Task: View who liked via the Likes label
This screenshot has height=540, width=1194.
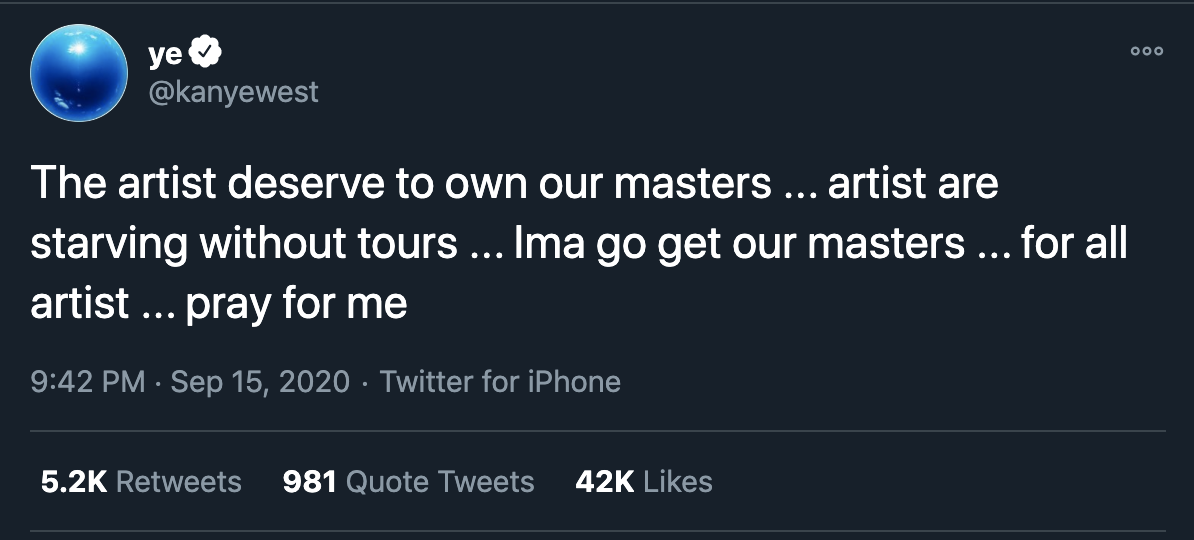Action: click(678, 482)
